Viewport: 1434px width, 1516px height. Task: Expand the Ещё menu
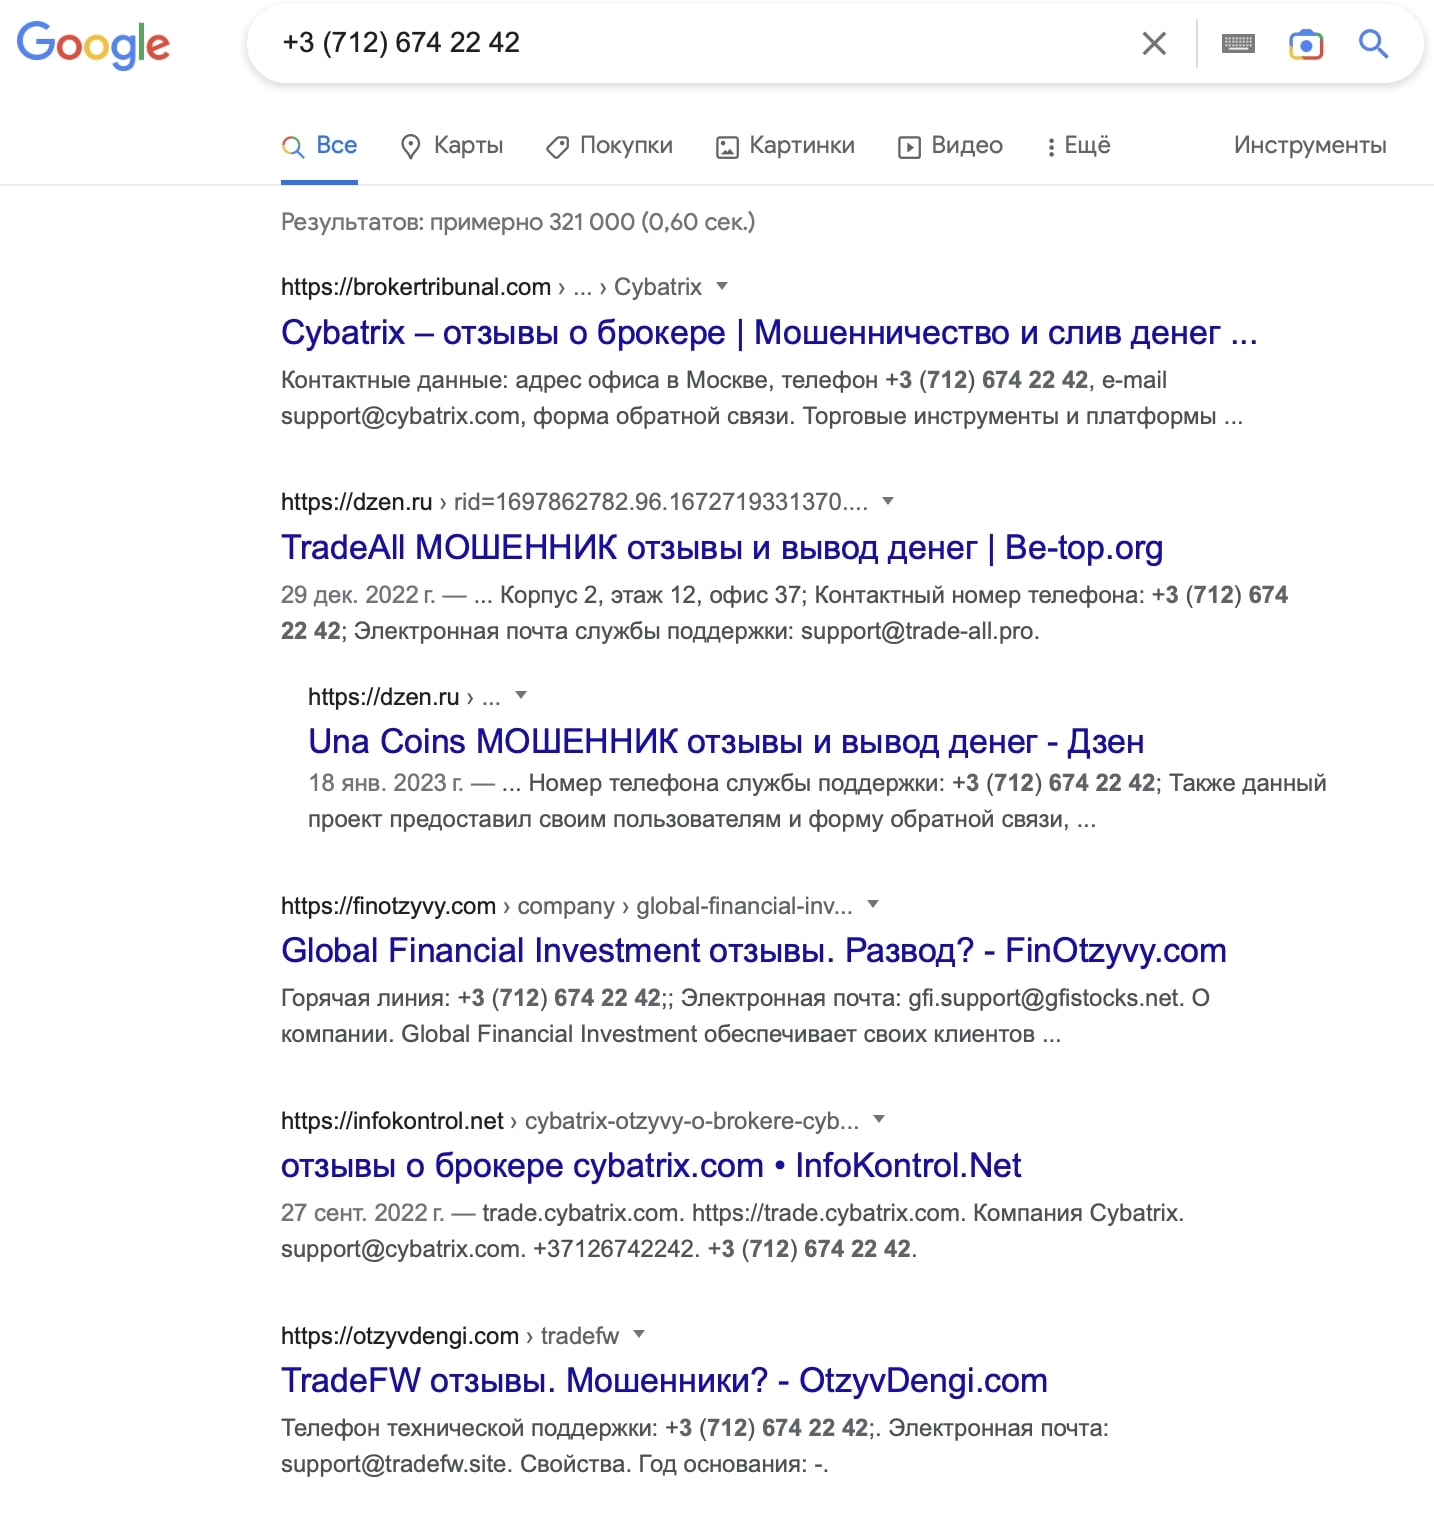tap(1078, 146)
